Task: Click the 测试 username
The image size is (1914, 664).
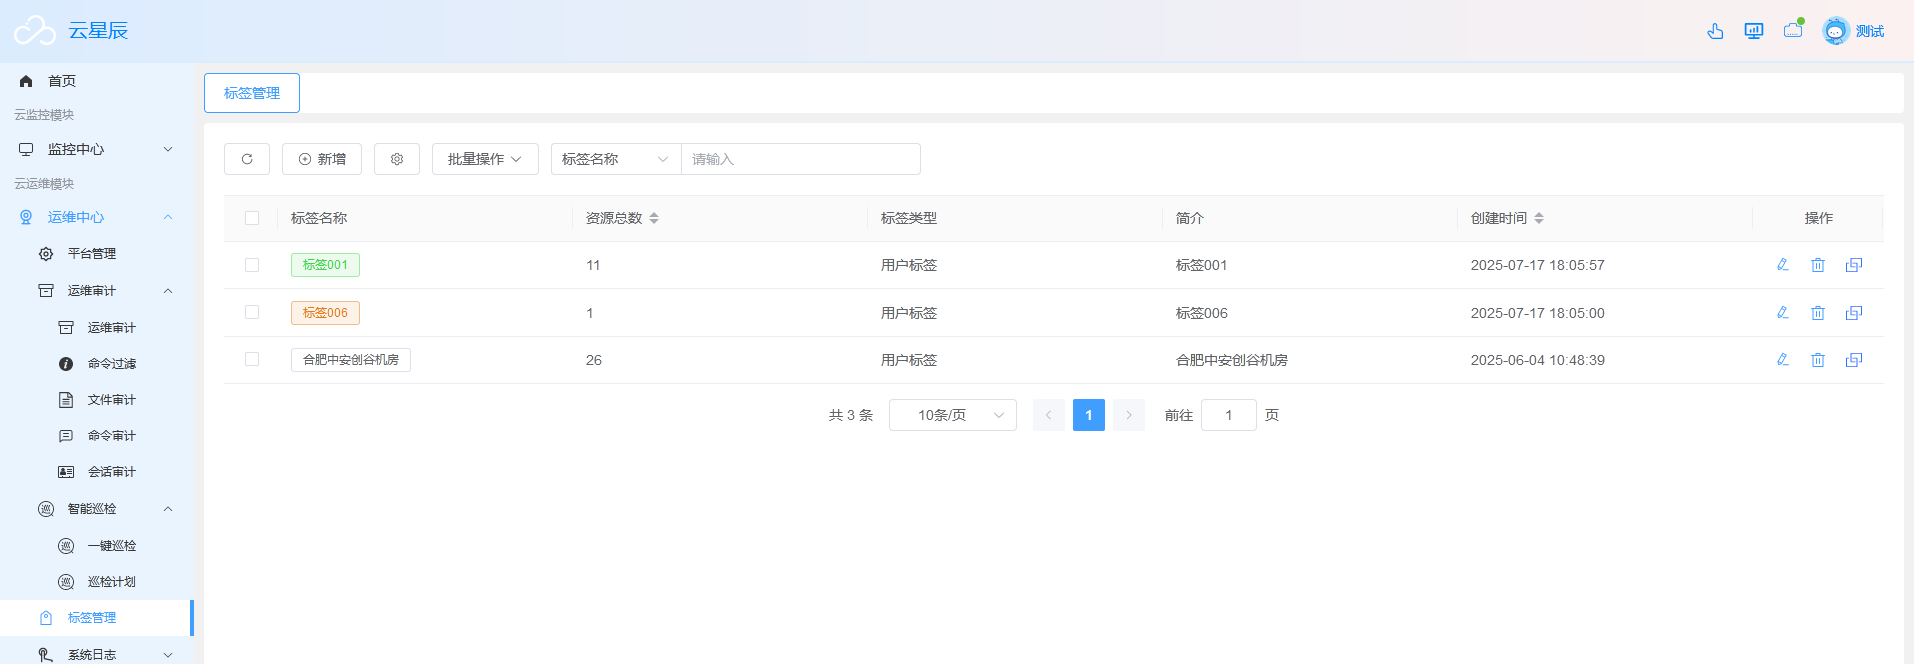Action: (x=1870, y=31)
